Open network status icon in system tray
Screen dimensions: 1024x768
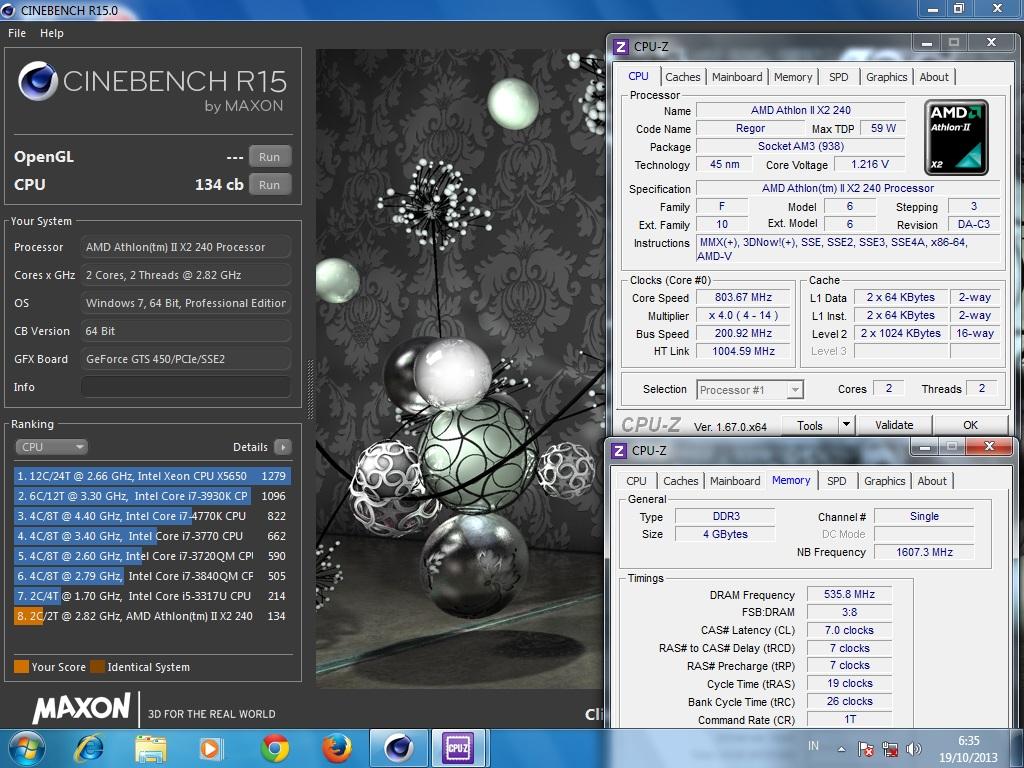coord(889,748)
